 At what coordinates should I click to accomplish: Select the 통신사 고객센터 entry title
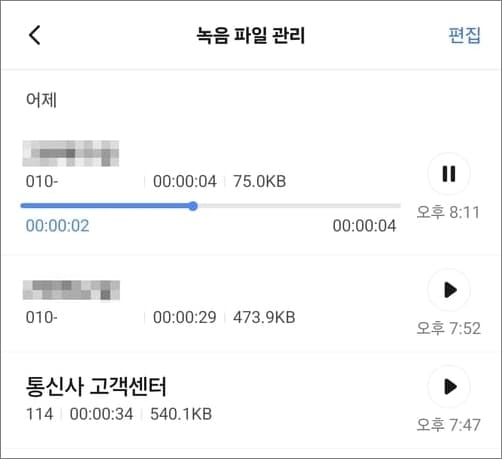[96, 387]
